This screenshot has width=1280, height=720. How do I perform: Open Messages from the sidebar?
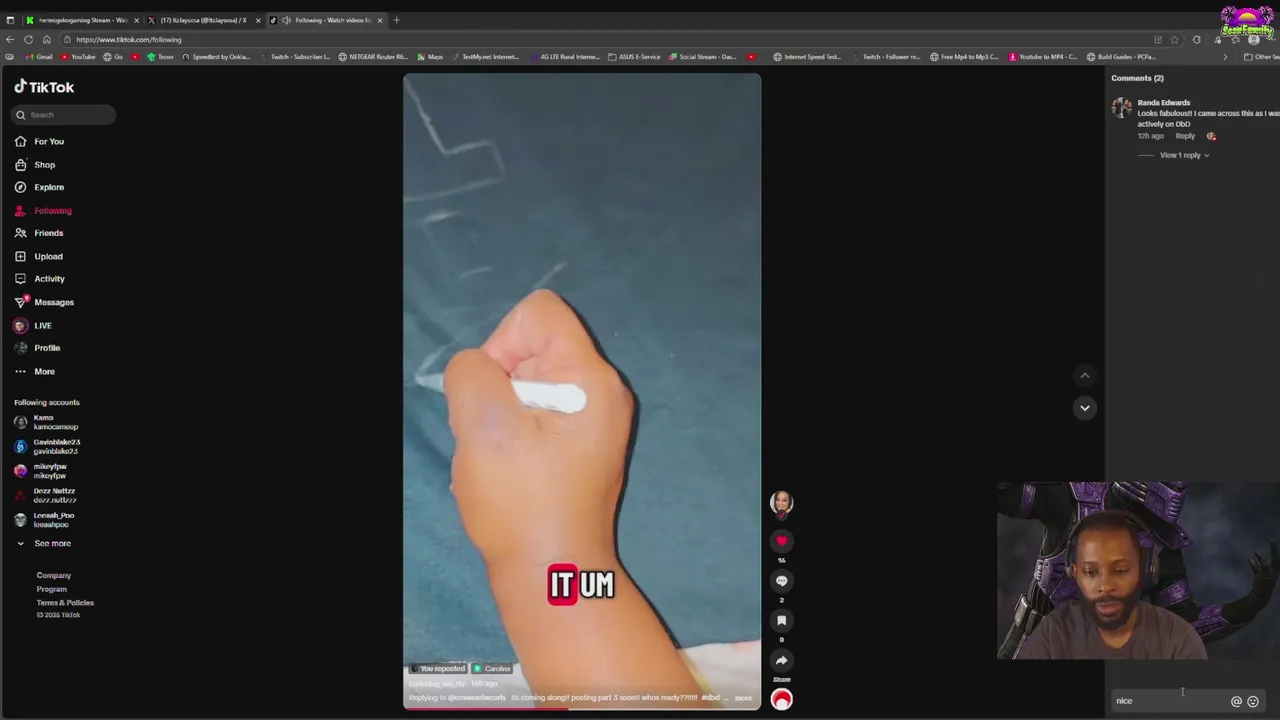click(45, 302)
